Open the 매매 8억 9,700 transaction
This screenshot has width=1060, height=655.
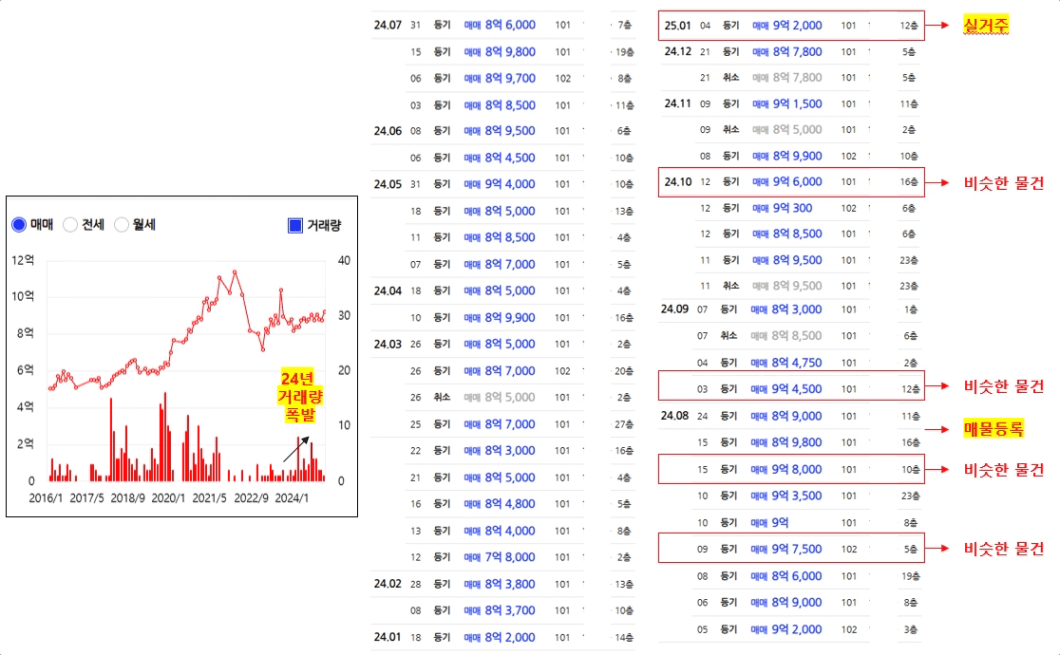point(500,78)
